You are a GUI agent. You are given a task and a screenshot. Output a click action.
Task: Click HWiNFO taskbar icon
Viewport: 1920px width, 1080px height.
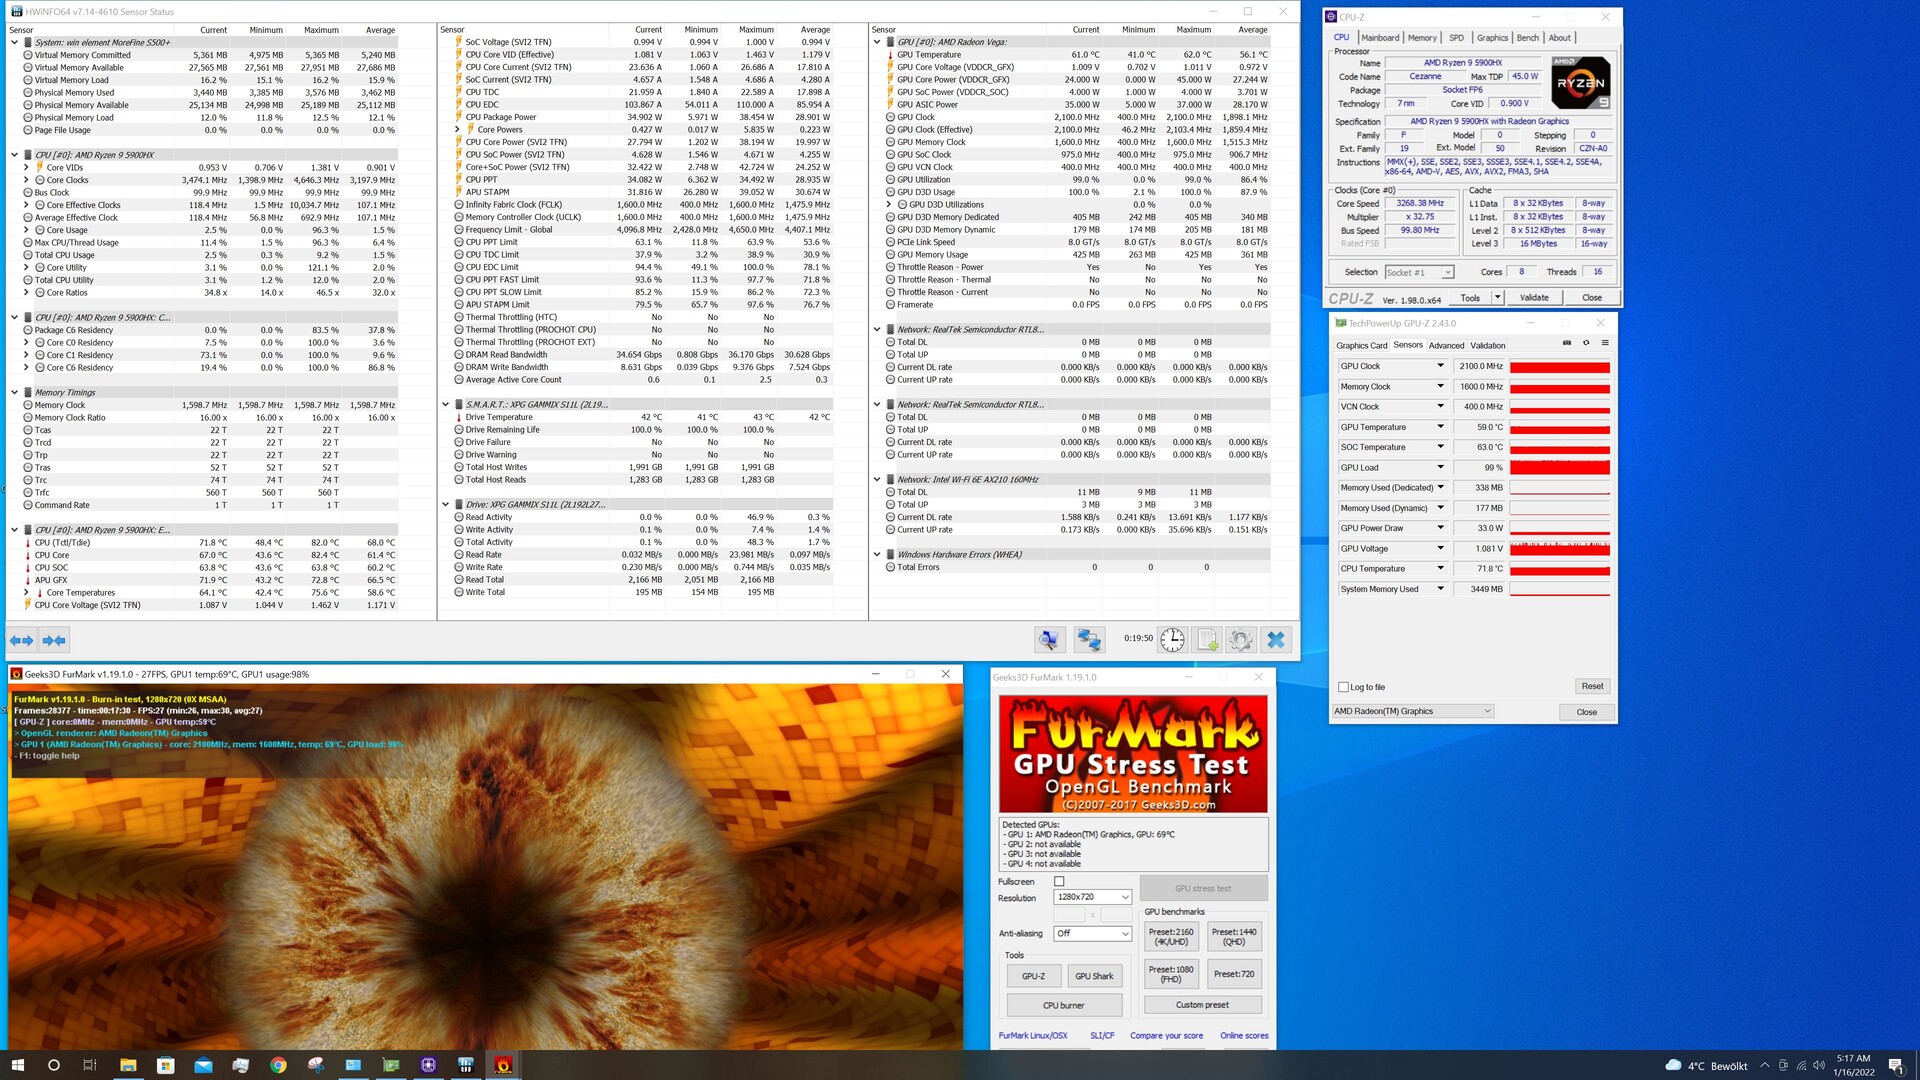466,1065
